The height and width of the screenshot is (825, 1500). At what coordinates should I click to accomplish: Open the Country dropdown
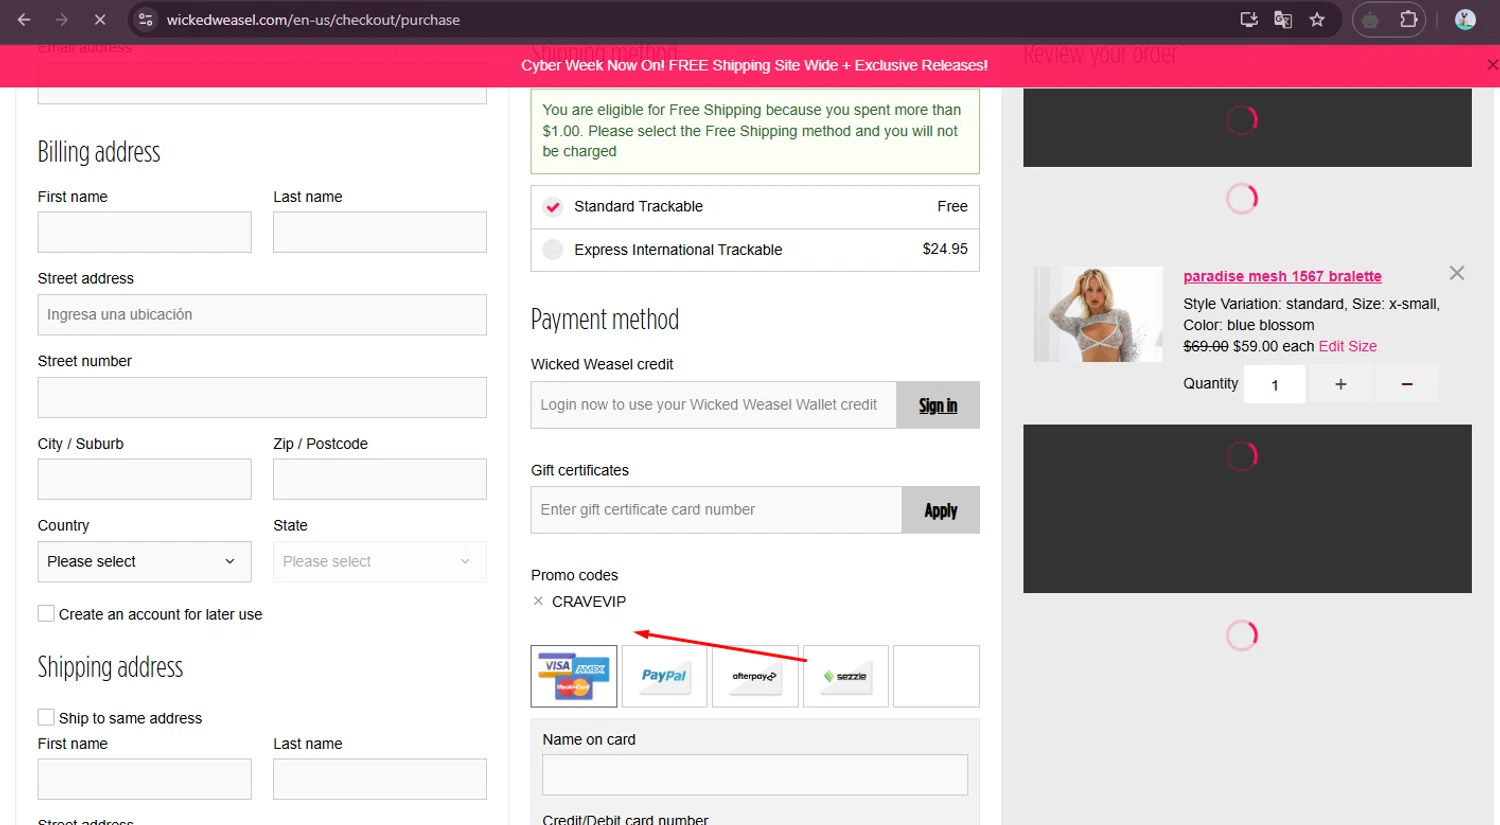point(144,562)
